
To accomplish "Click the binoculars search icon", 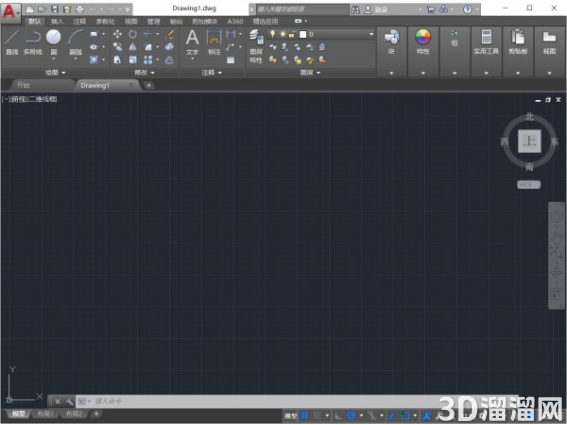I will pos(355,9).
